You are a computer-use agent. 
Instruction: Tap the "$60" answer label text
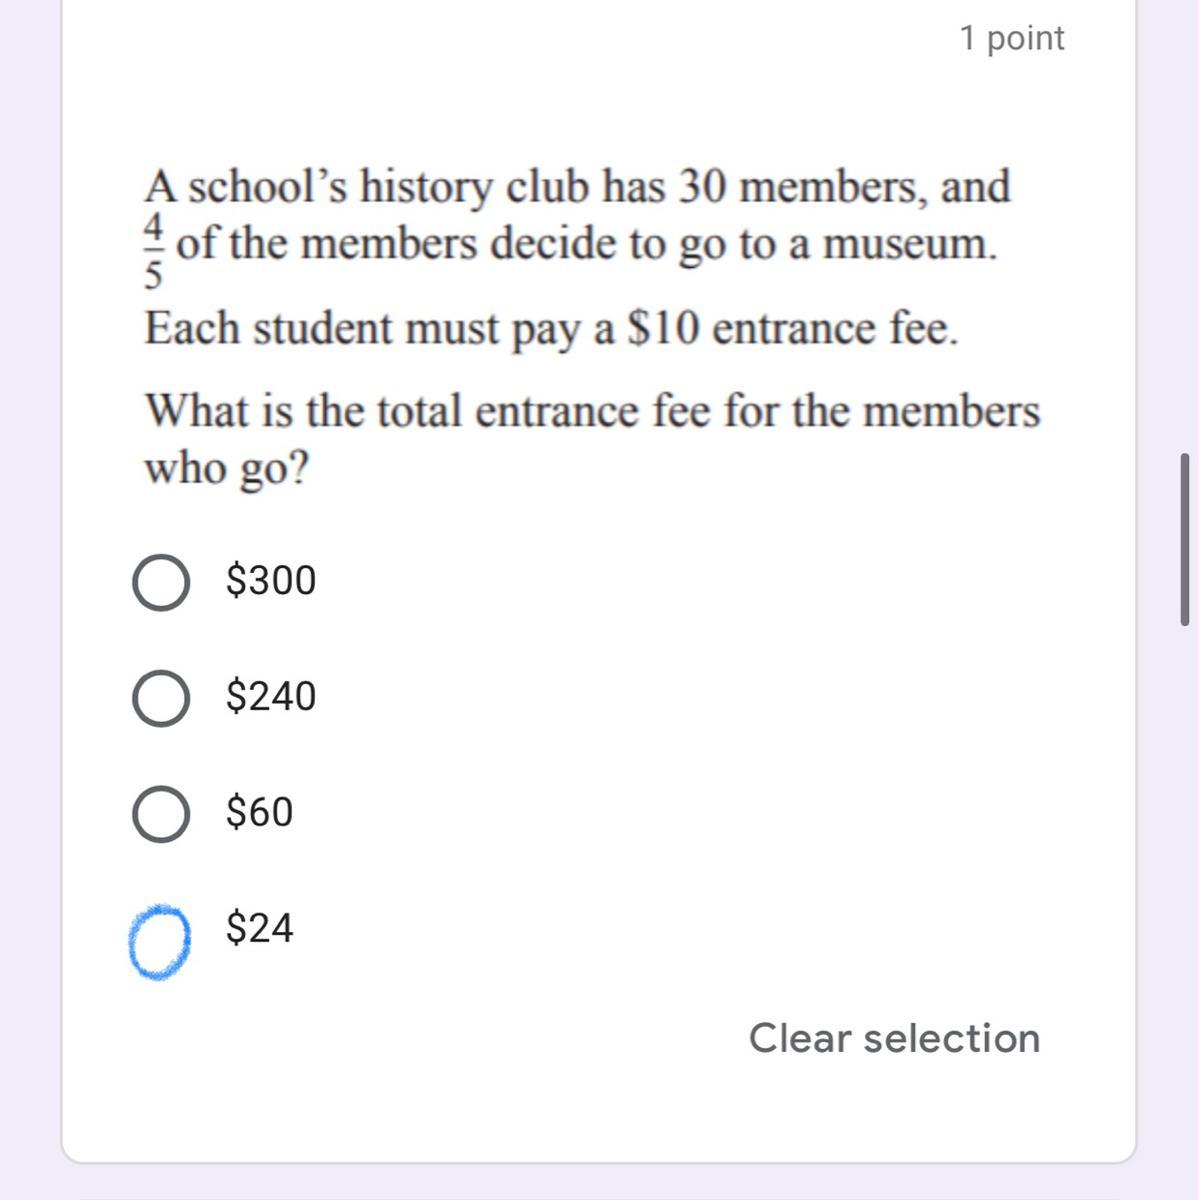pyautogui.click(x=260, y=813)
